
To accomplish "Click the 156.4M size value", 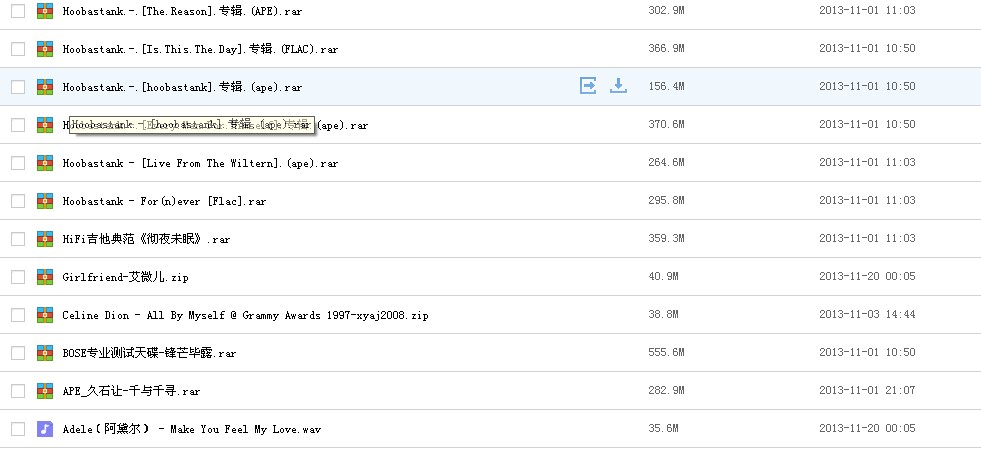I will click(x=666, y=86).
